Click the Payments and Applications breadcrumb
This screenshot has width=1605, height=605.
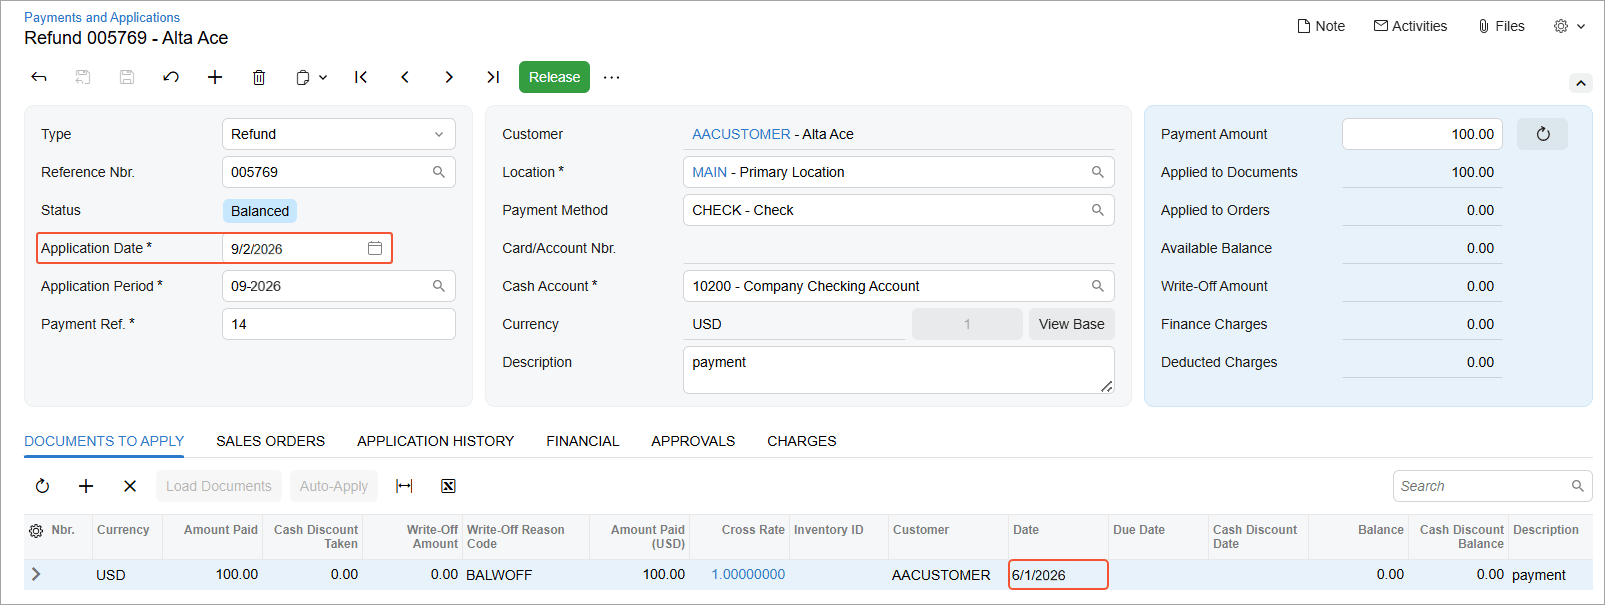[102, 17]
